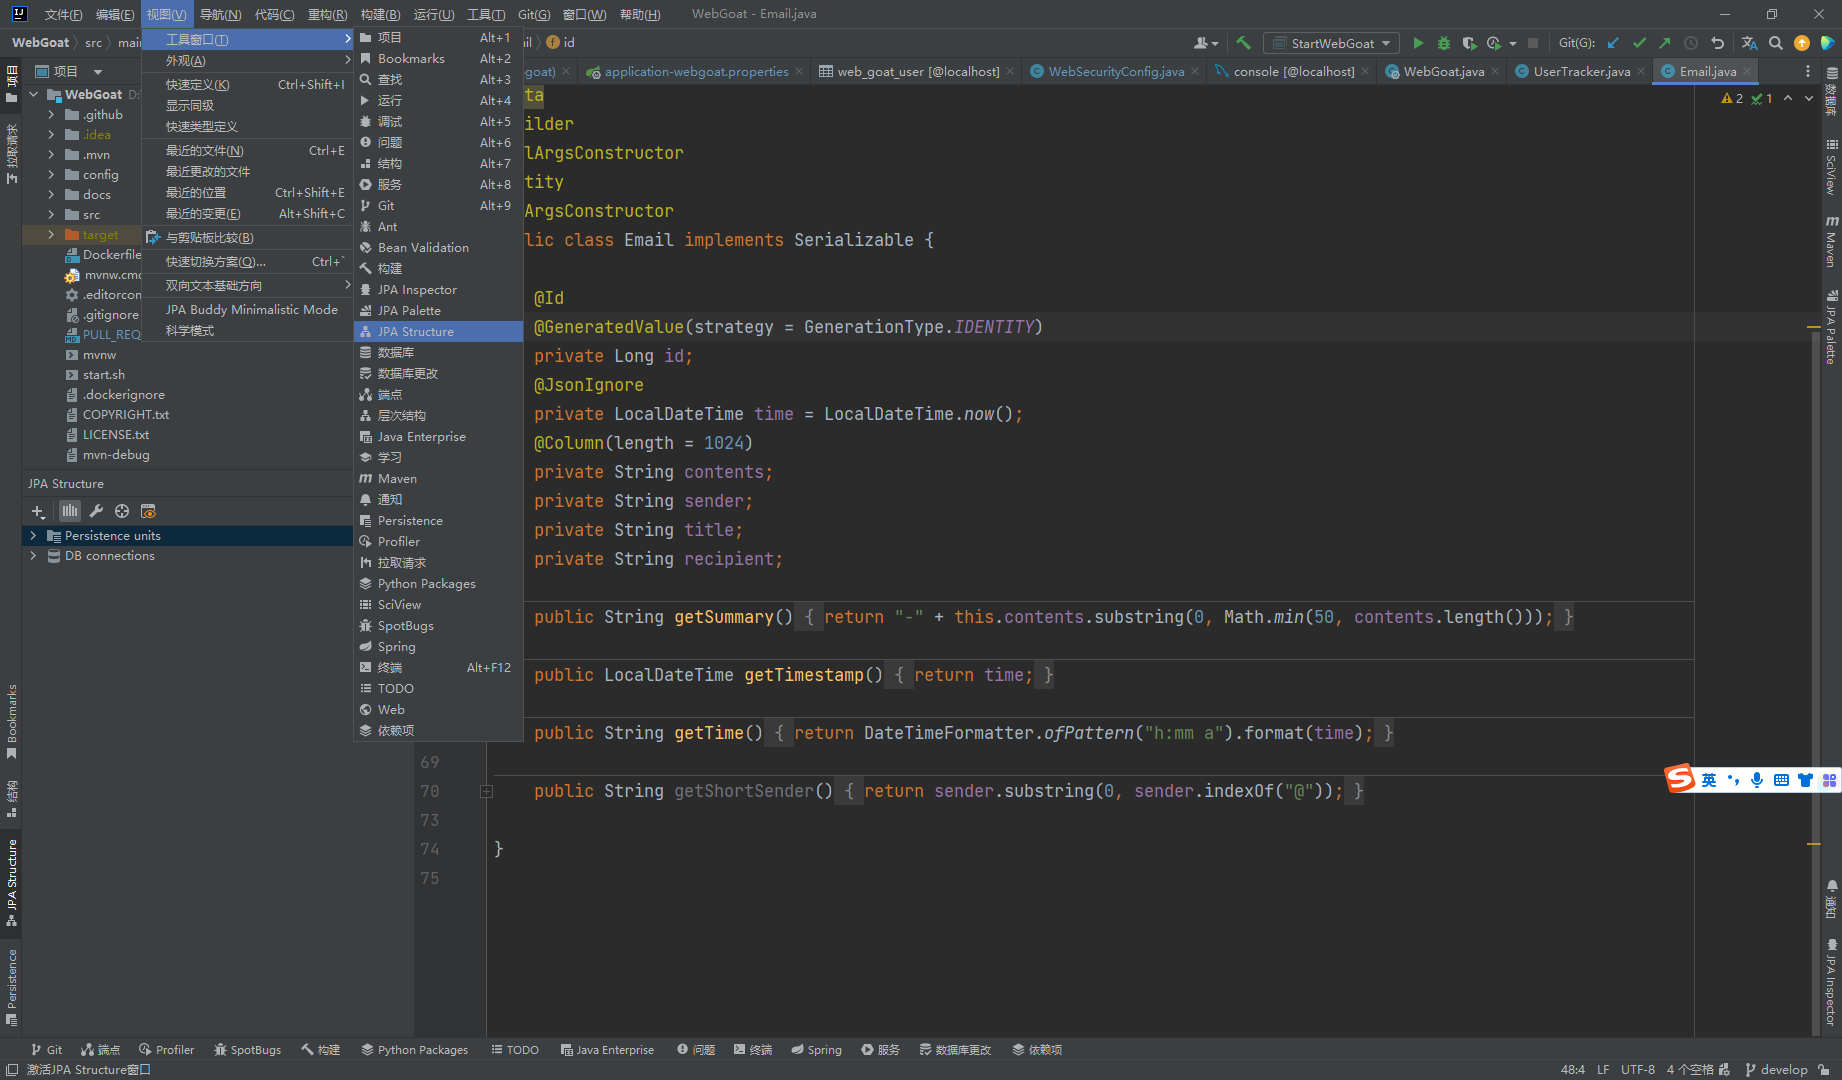Viewport: 1842px width, 1080px height.
Task: Open the Profiler tool window button
Action: click(x=166, y=1049)
